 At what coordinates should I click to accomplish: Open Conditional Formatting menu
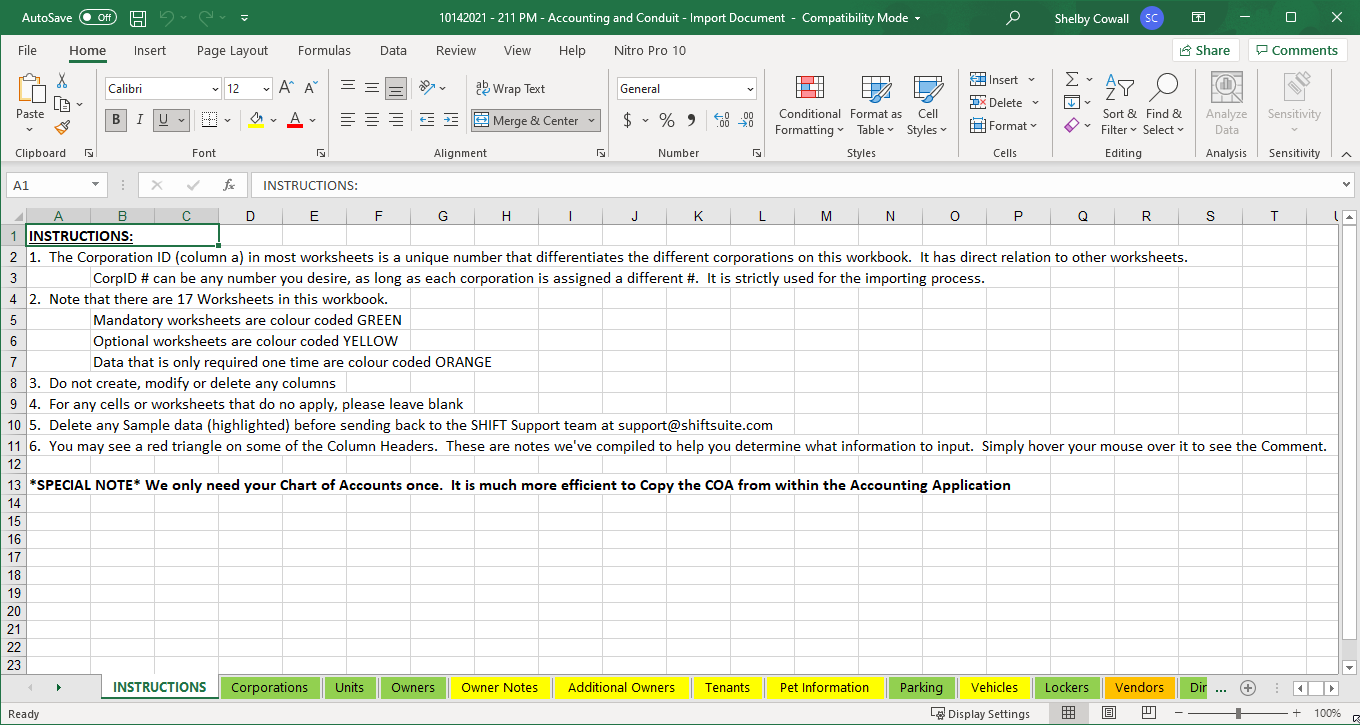tap(809, 105)
